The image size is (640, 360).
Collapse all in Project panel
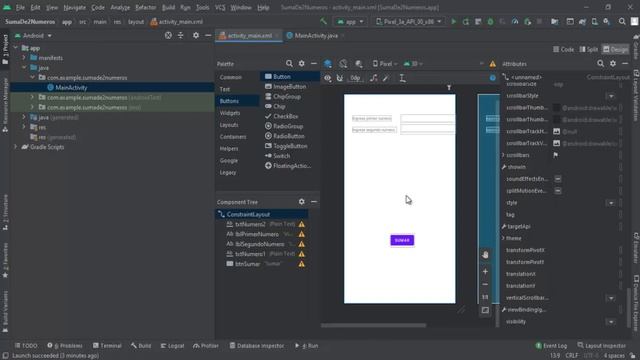pyautogui.click(x=180, y=36)
